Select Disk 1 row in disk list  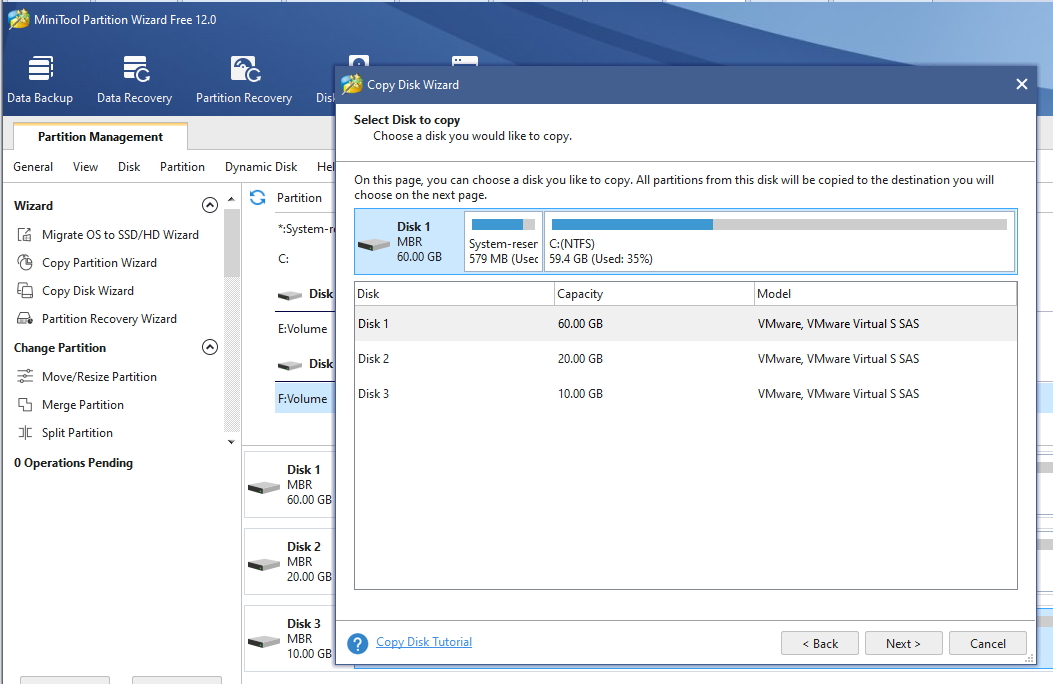[x=686, y=324]
